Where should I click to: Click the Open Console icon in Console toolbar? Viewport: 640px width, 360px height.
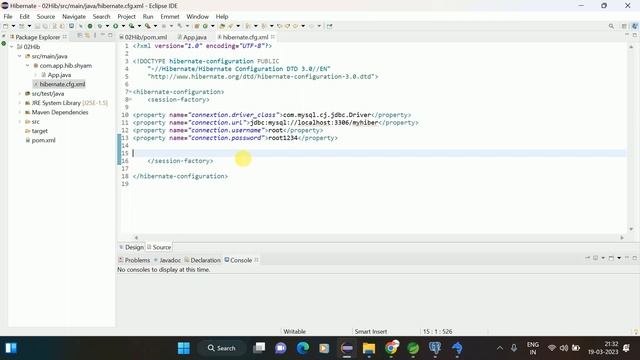pos(611,258)
